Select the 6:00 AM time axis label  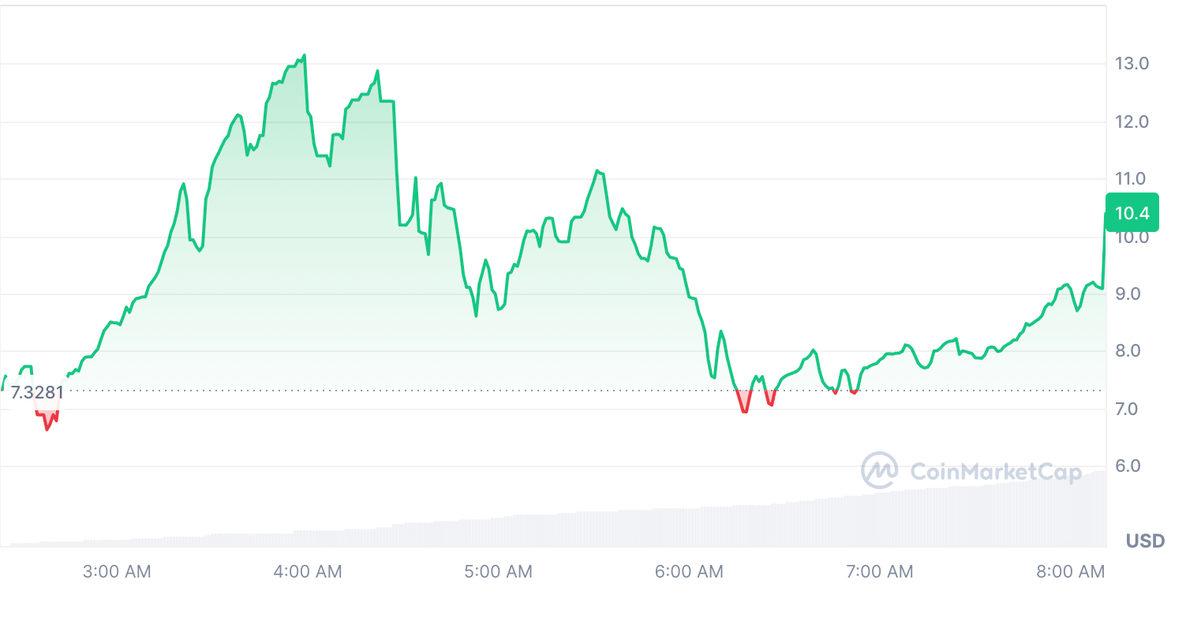click(x=689, y=572)
